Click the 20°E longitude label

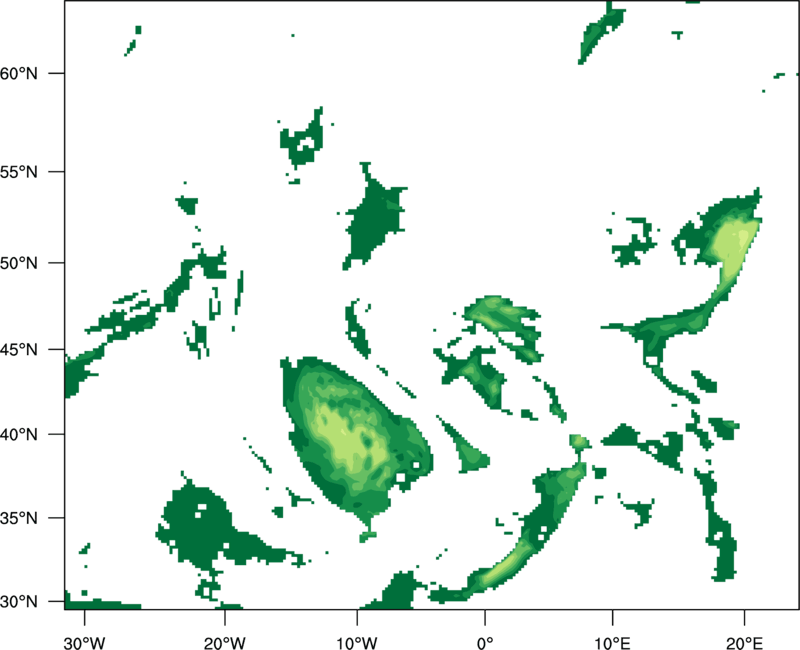pyautogui.click(x=744, y=643)
